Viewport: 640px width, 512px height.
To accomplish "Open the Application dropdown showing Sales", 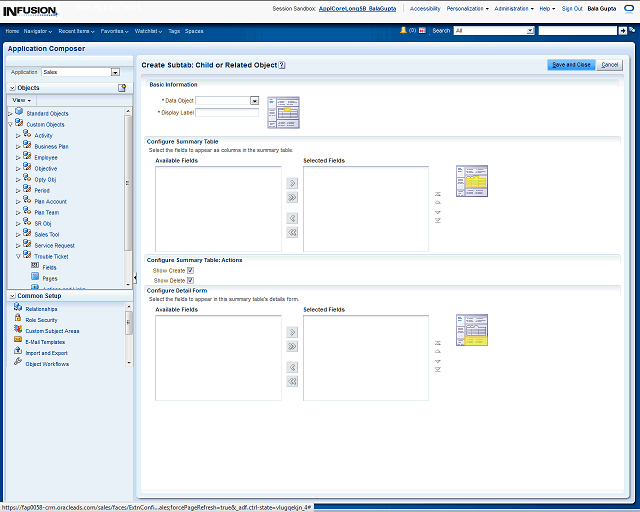I will pyautogui.click(x=115, y=72).
